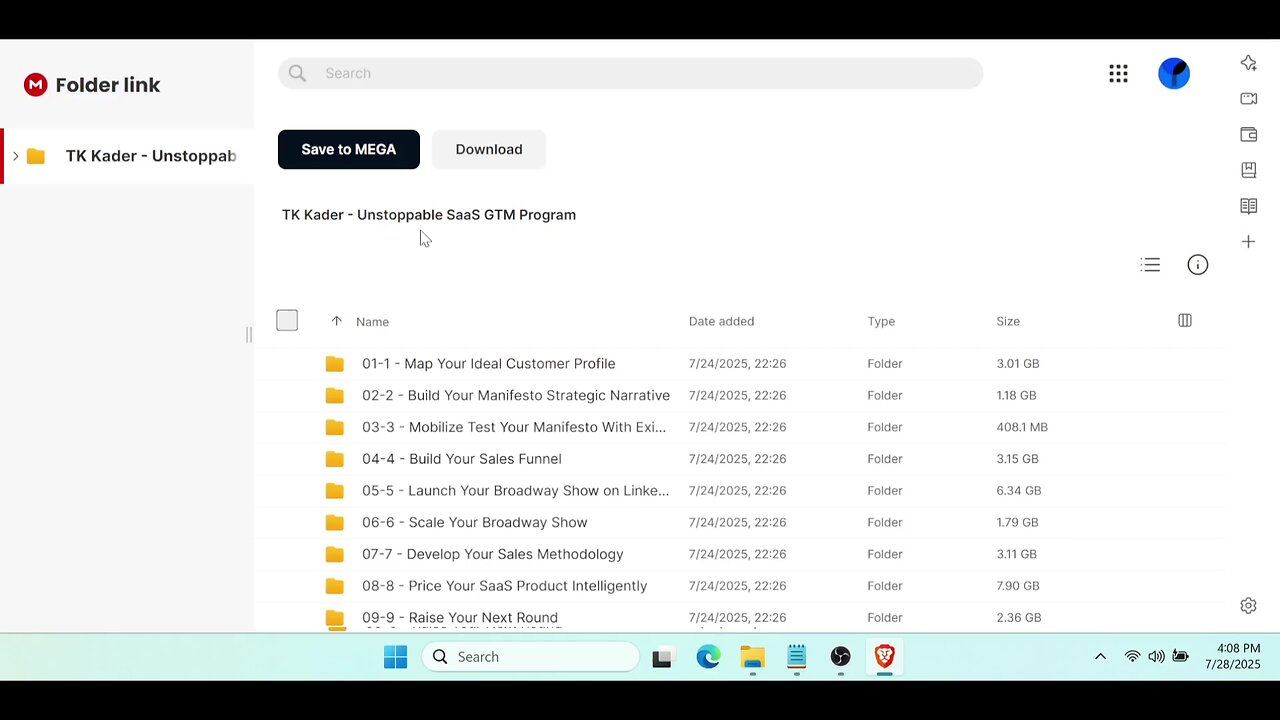Toggle the select-all checkbox in header
This screenshot has height=720, width=1280.
click(x=287, y=320)
